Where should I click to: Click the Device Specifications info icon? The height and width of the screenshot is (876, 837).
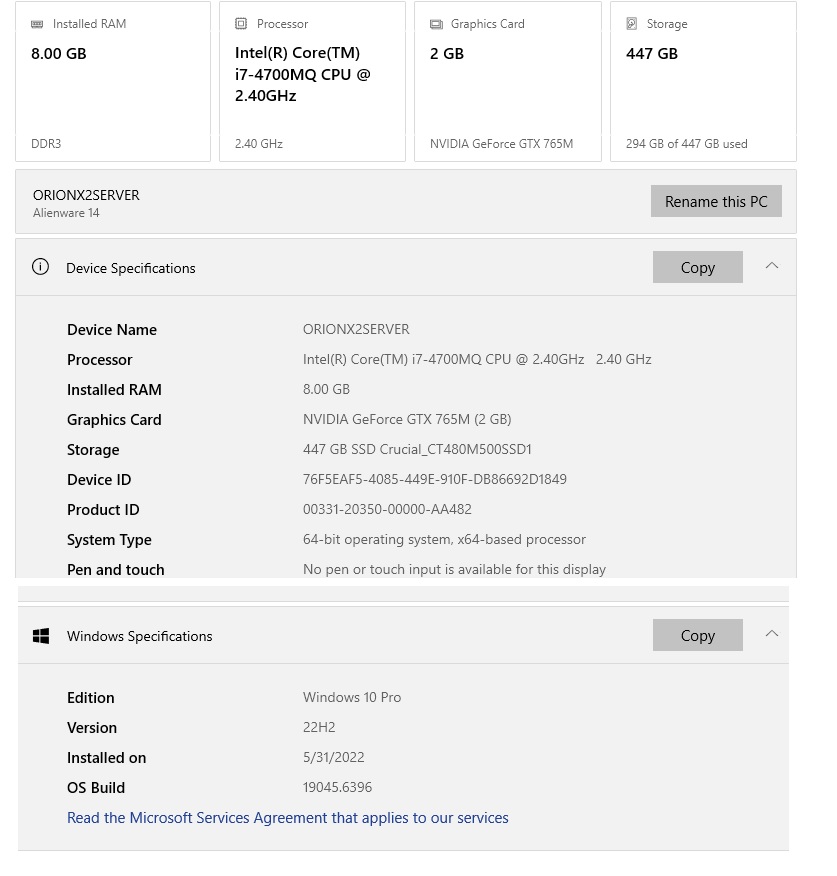40,267
